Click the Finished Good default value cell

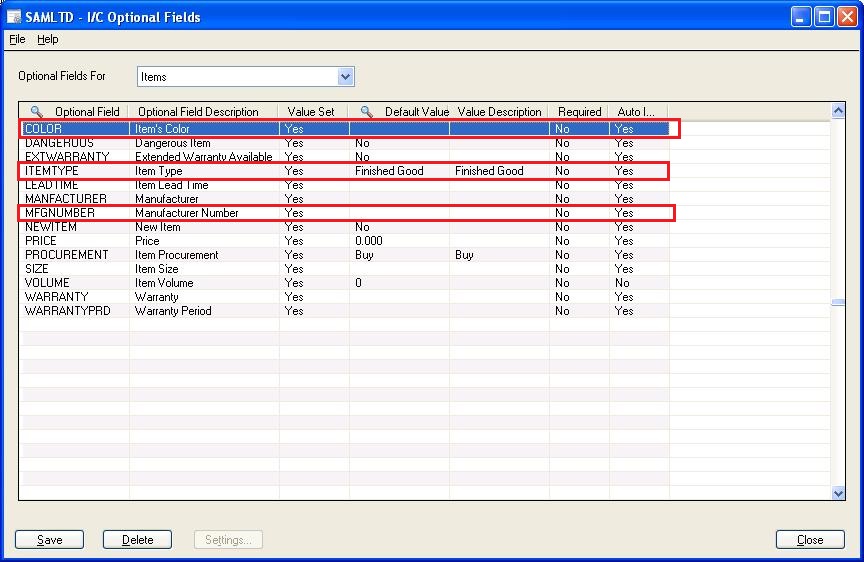coord(399,171)
